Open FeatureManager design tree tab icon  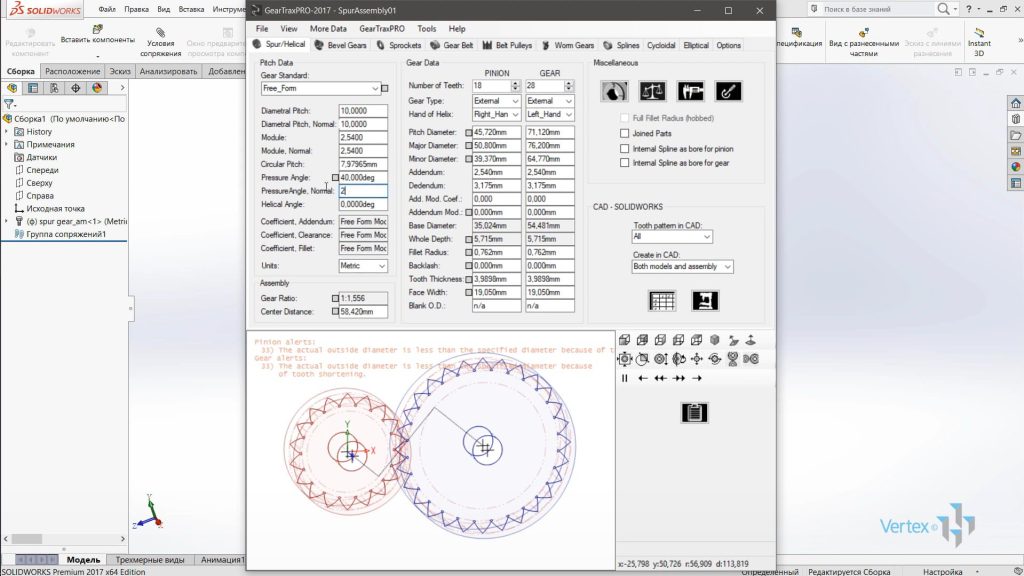pos(12,88)
